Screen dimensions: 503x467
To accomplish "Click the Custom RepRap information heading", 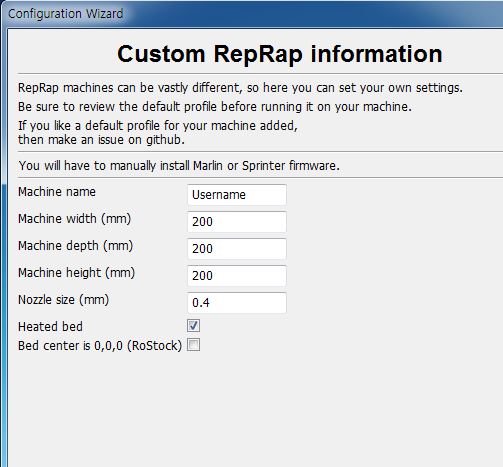I will [280, 54].
